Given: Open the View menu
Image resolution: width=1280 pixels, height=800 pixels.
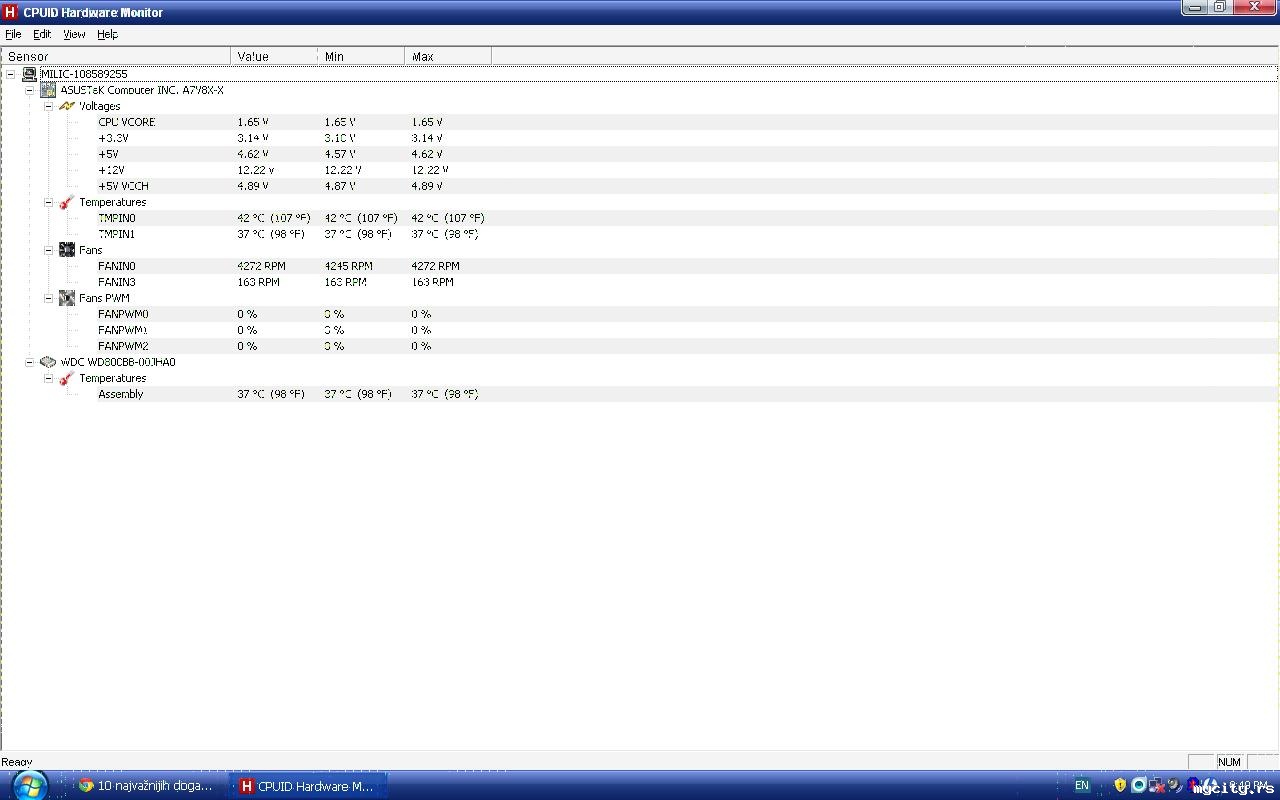Looking at the screenshot, I should point(74,34).
